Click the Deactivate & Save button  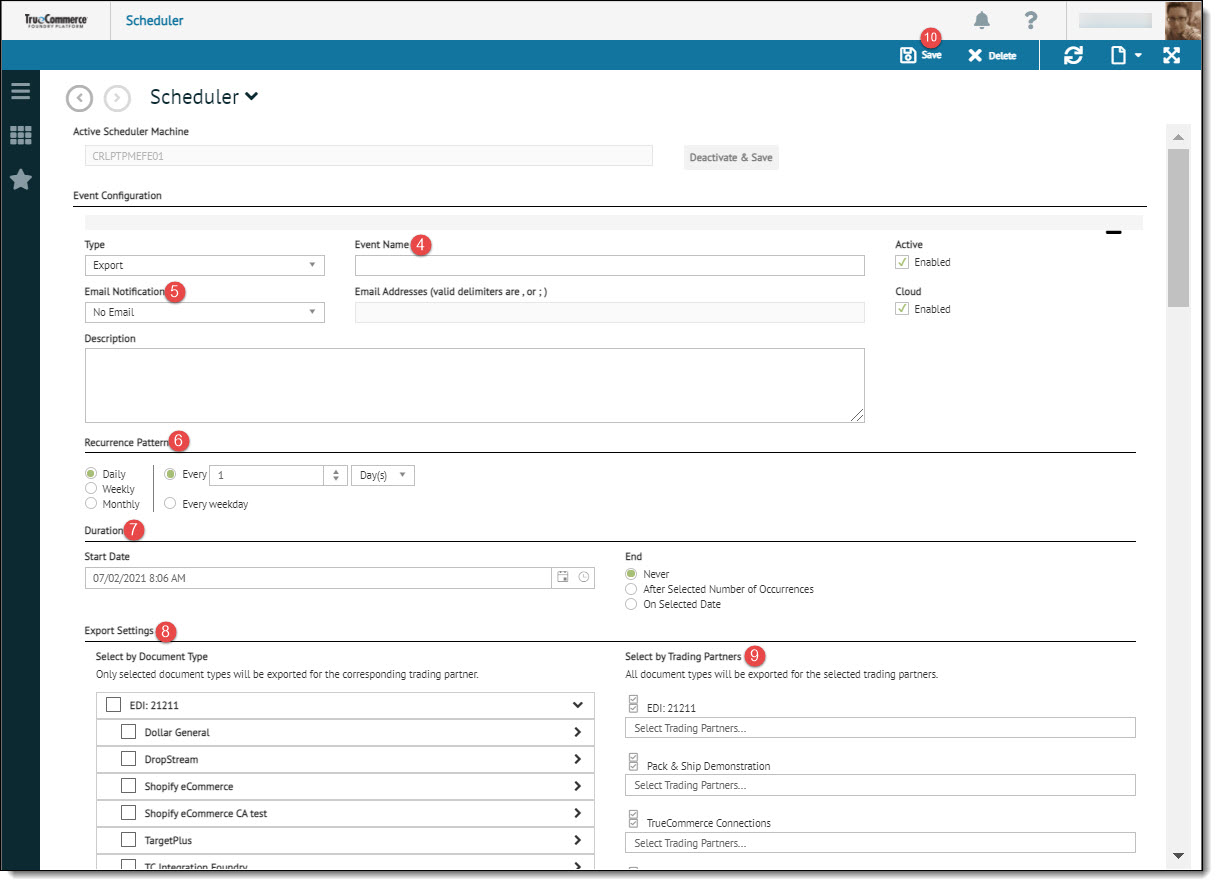point(730,157)
